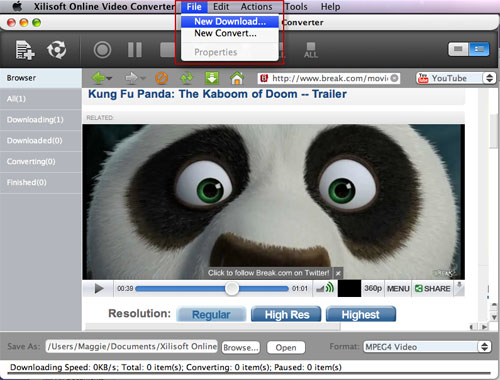The height and width of the screenshot is (380, 500).
Task: Click the black box in the player controls
Action: [x=349, y=288]
